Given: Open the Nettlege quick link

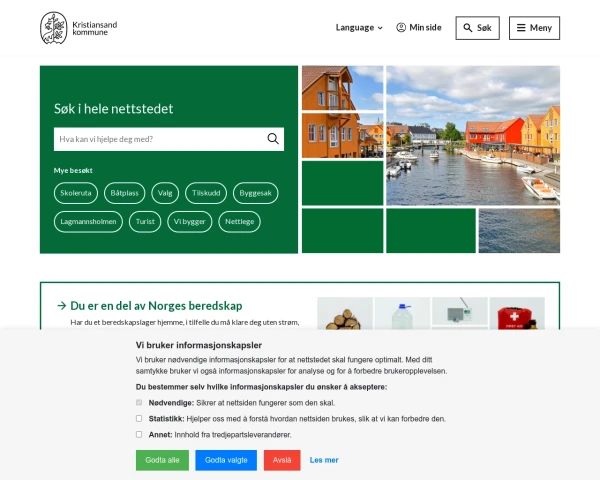Looking at the screenshot, I should 239,222.
